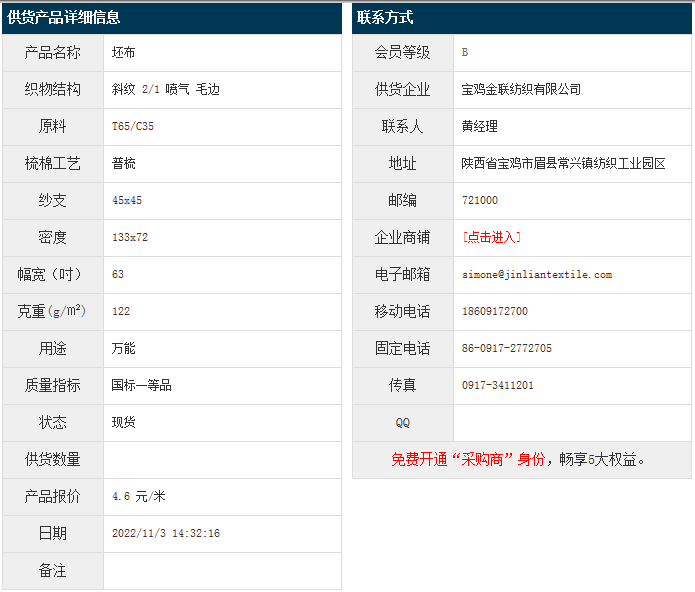
Task: Click the contact person 黄经理
Action: [x=479, y=126]
